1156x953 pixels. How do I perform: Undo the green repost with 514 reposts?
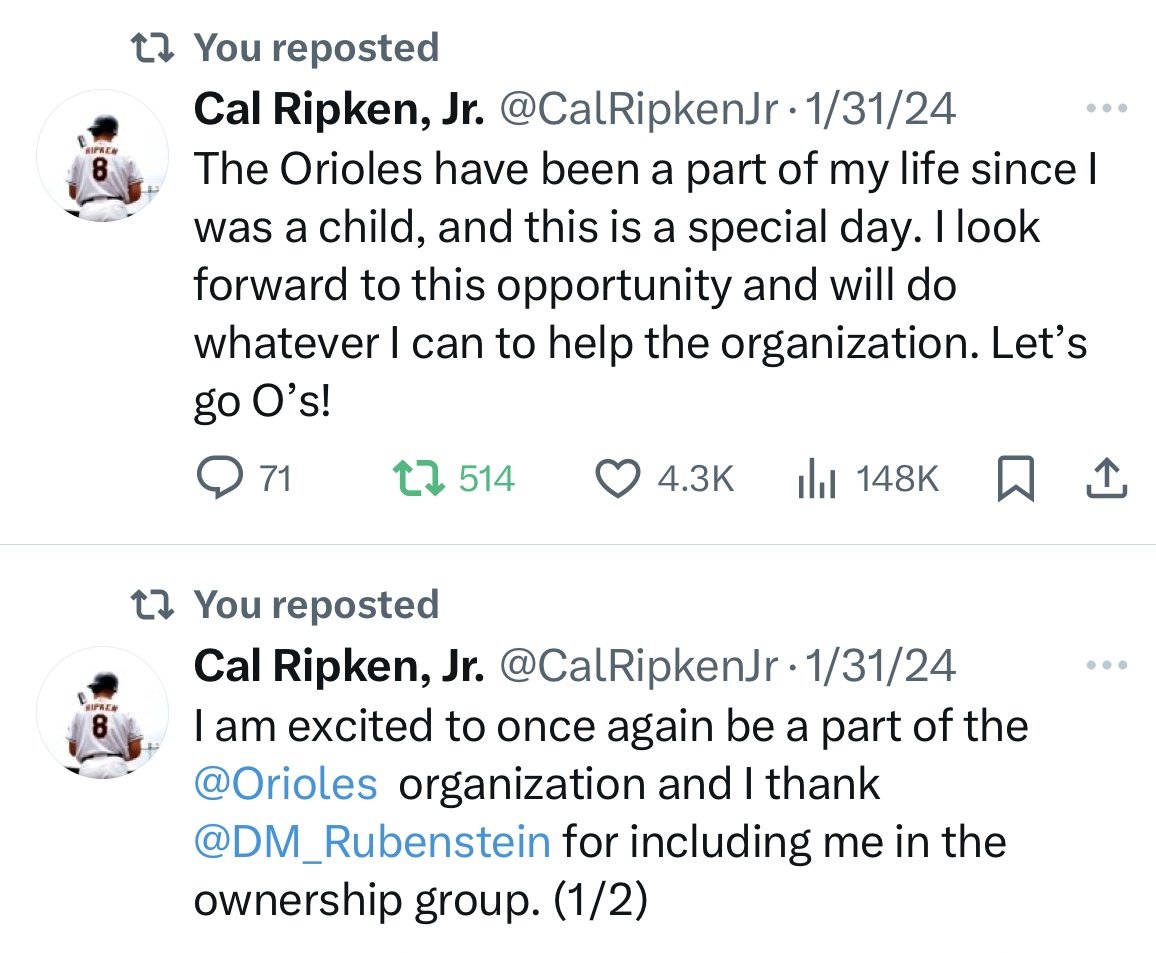418,478
